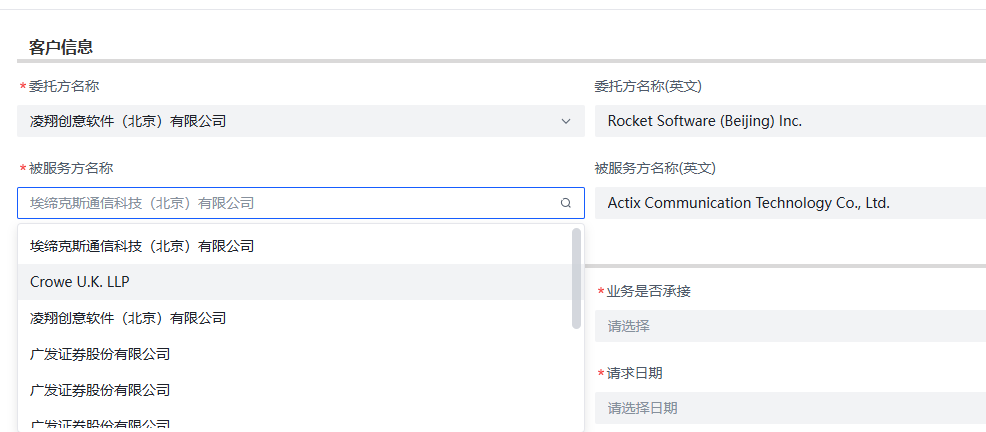The width and height of the screenshot is (986, 432).
Task: Click selected 凌翔创意软件 value in 委托方名称 field
Action: click(x=128, y=121)
